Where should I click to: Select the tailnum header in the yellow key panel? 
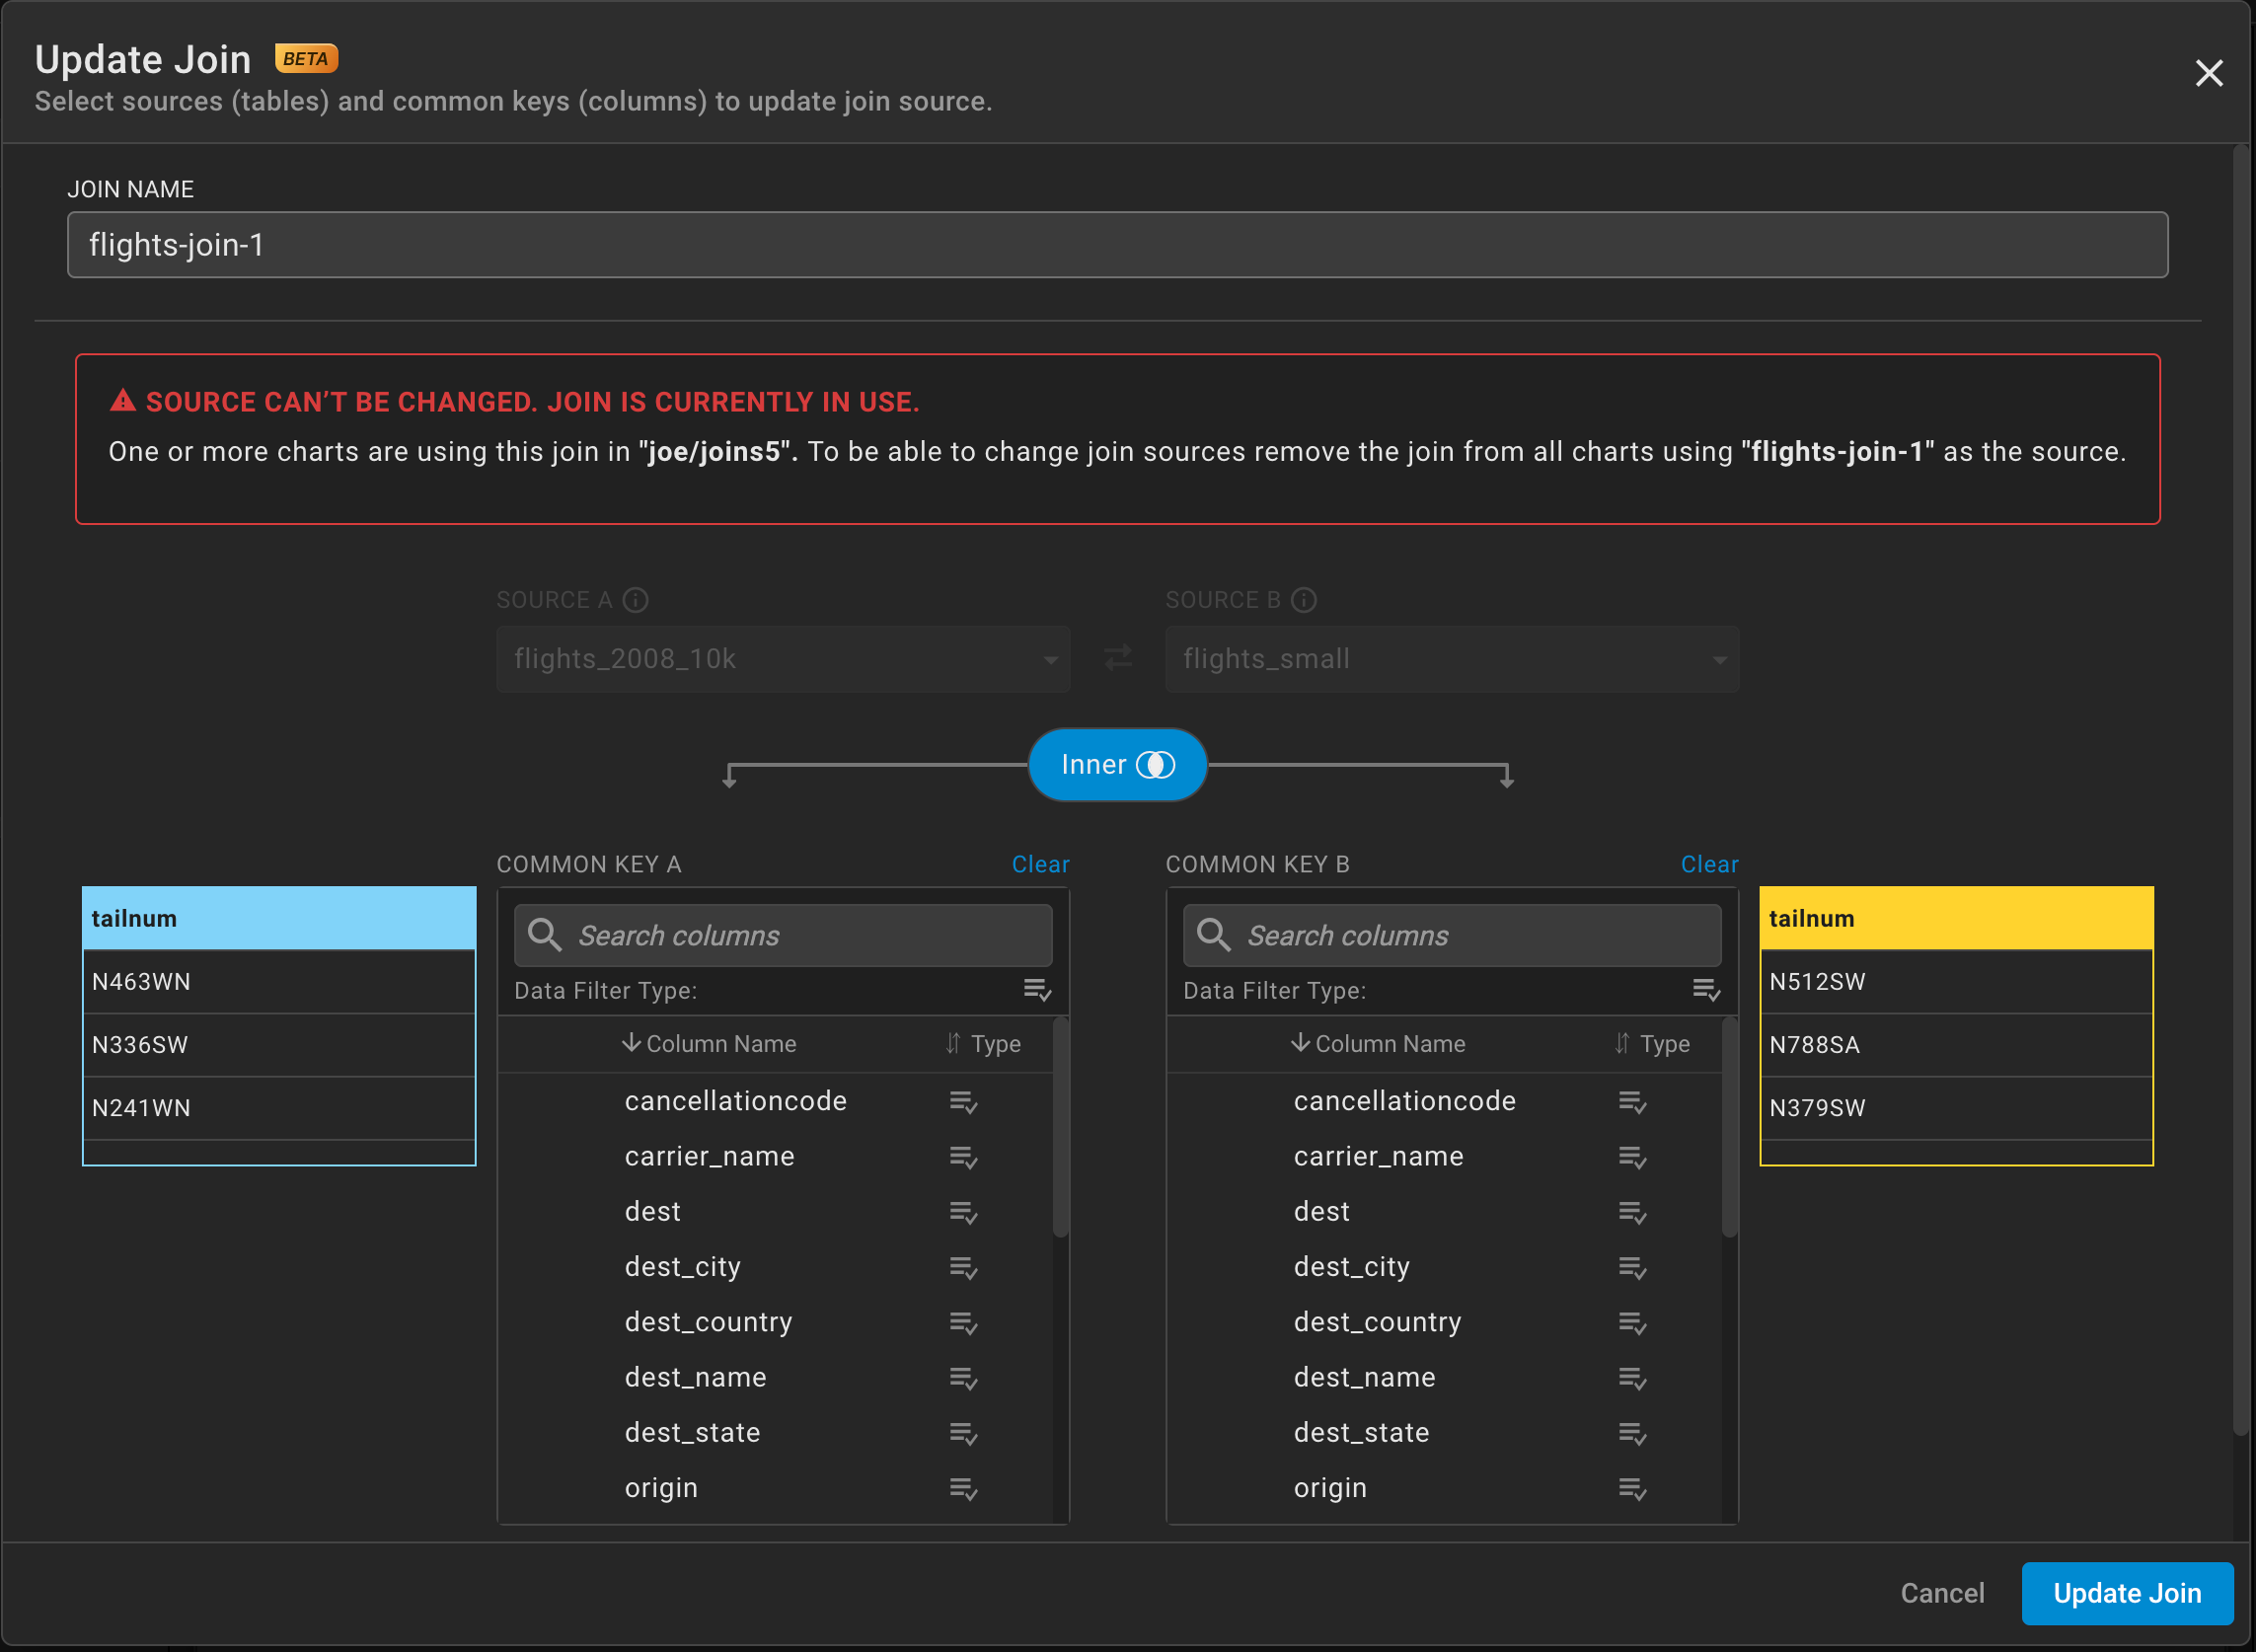tap(1956, 917)
